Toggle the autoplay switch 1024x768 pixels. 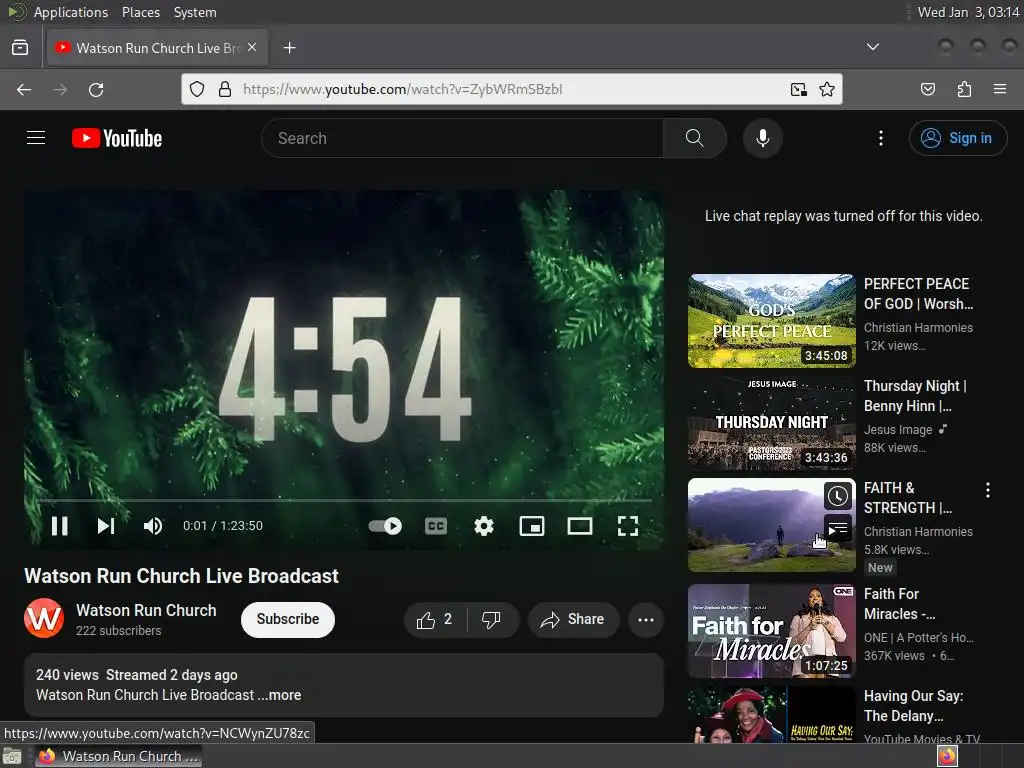(x=385, y=526)
